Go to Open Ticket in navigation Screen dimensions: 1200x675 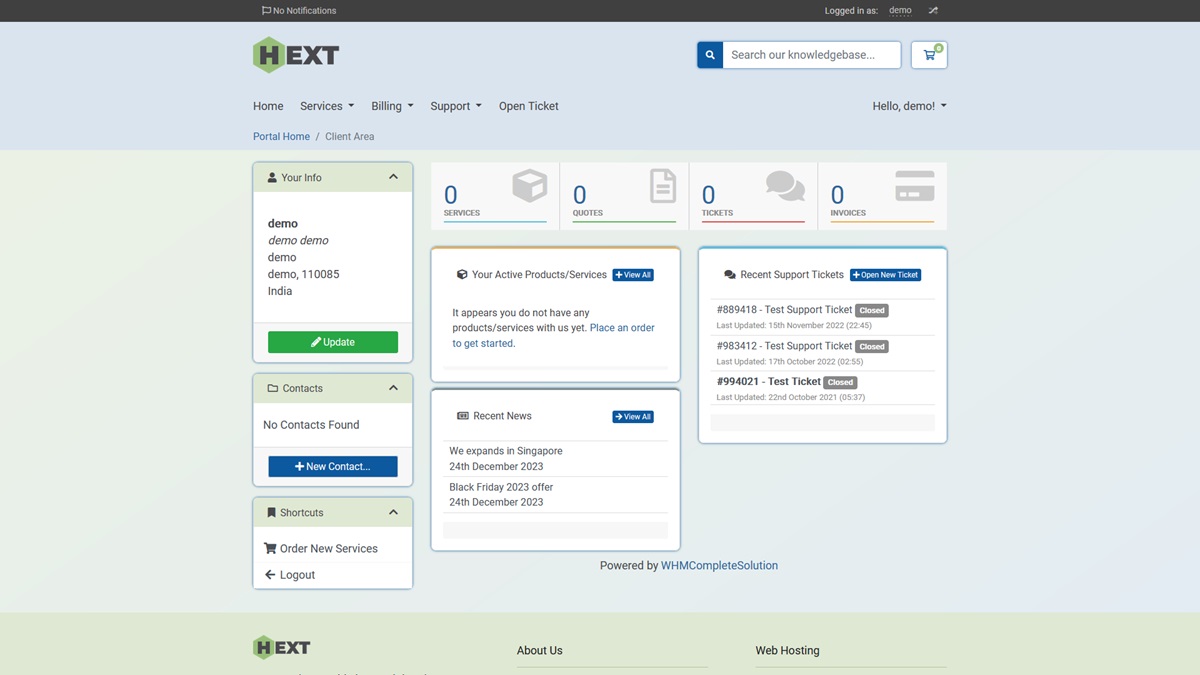click(528, 106)
